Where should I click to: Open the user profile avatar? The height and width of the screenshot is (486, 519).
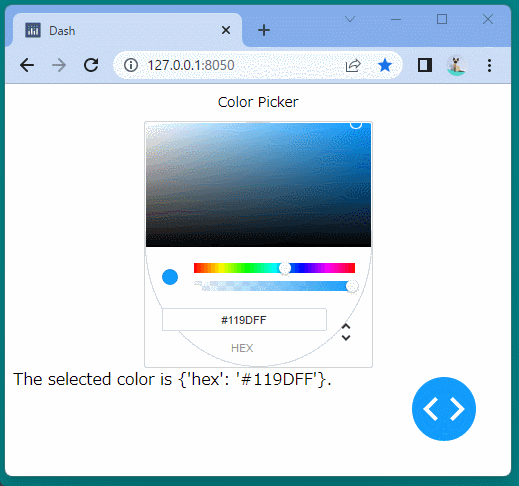(456, 65)
